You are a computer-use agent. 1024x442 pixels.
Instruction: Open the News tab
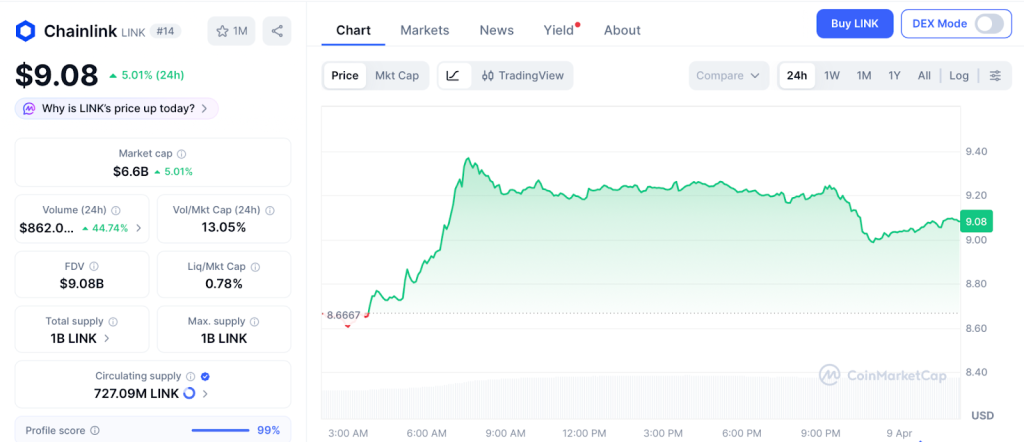coord(496,30)
